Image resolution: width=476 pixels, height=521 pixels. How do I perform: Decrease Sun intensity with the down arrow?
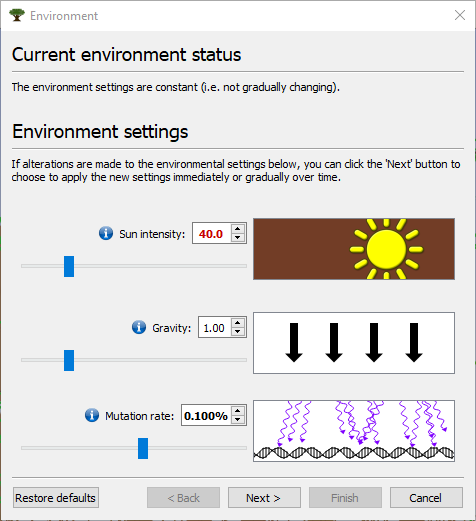point(238,237)
